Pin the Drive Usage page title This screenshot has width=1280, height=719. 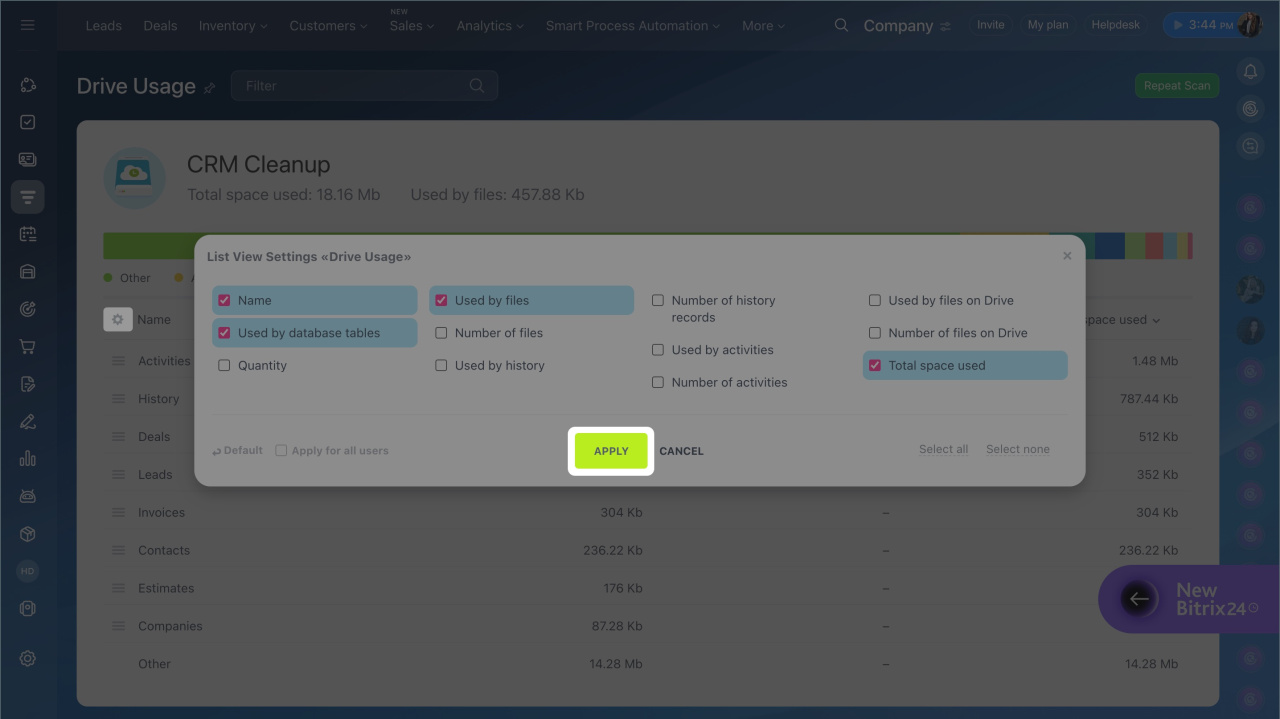tap(210, 88)
